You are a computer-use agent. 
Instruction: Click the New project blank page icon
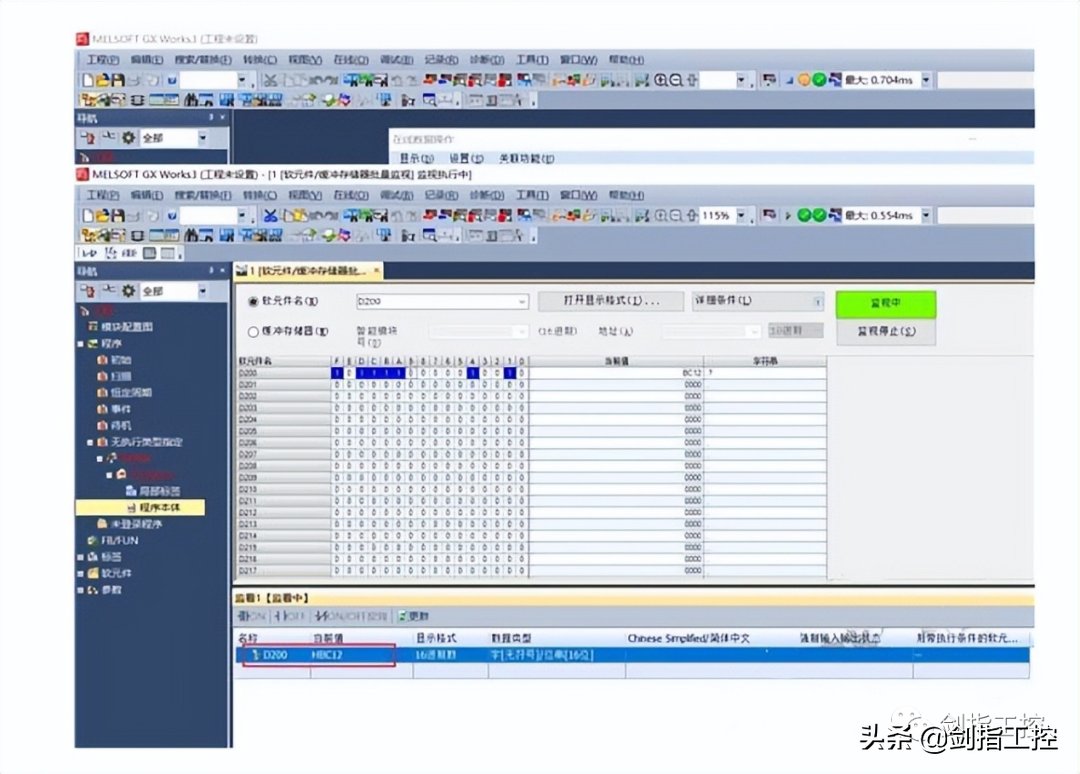tap(88, 216)
